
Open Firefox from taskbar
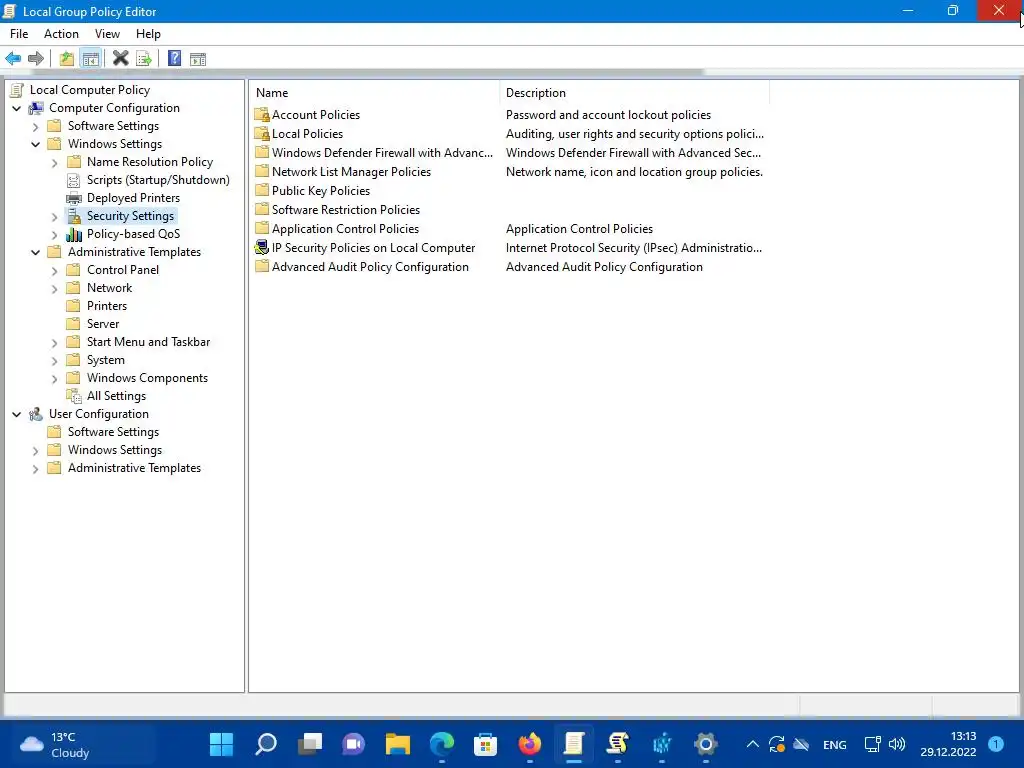coord(530,744)
